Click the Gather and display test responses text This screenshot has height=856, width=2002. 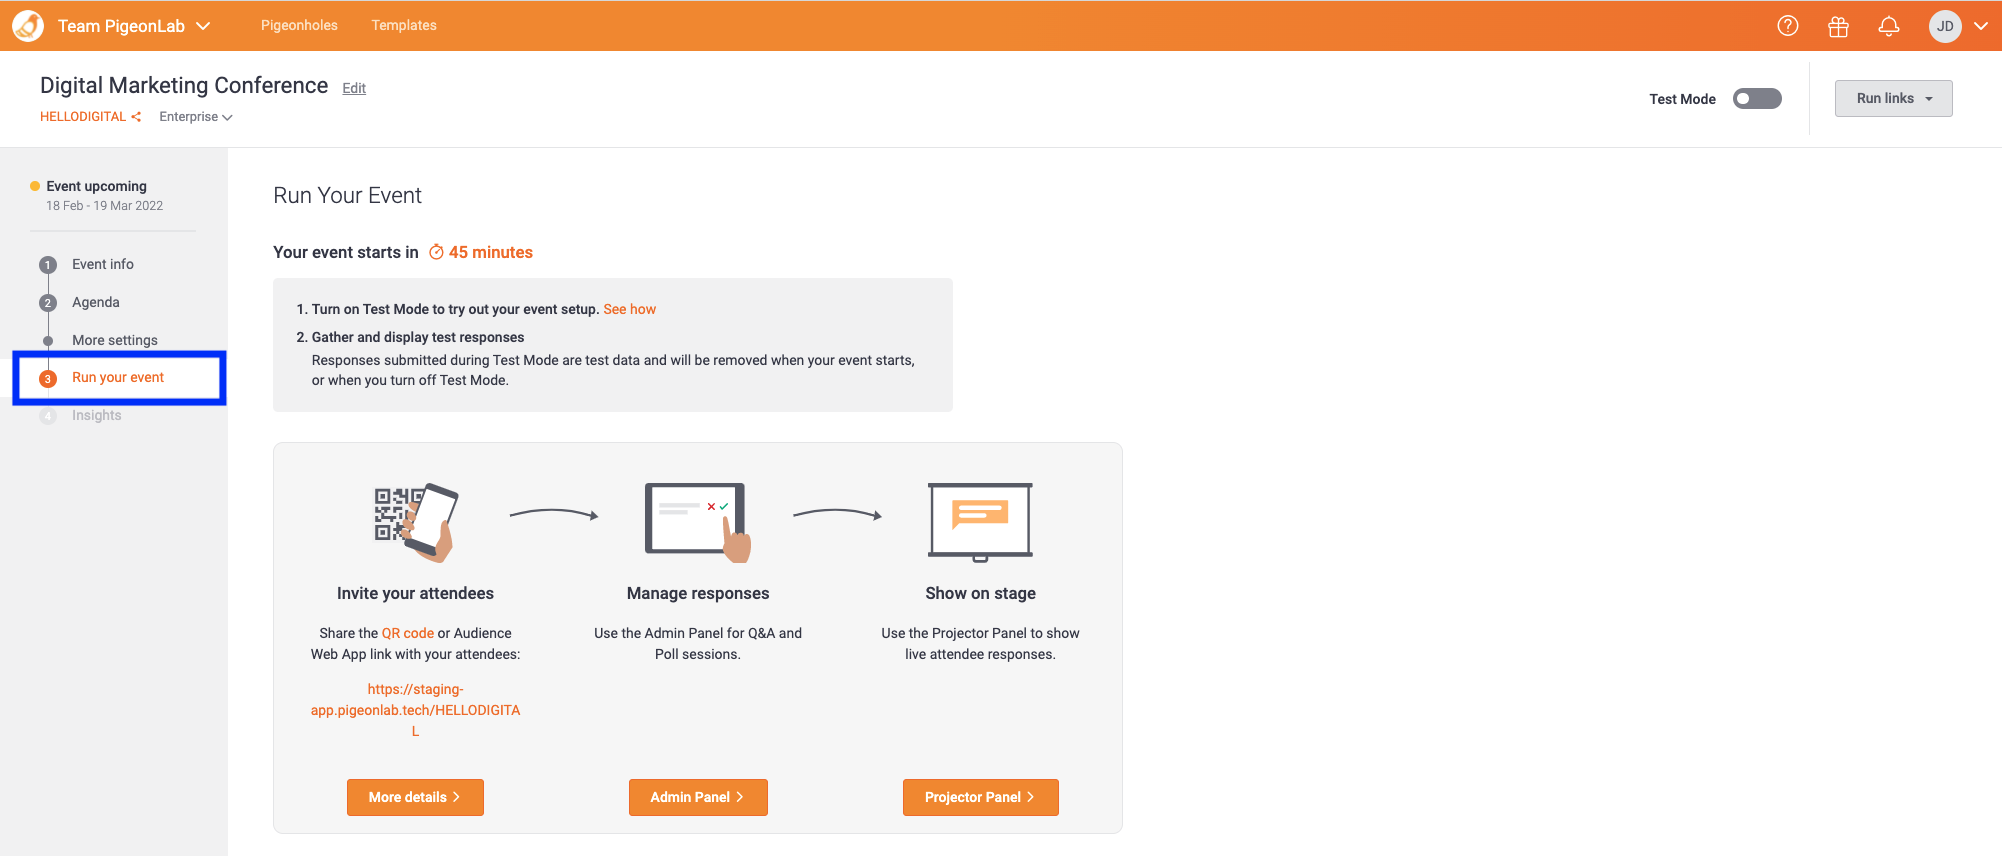pyautogui.click(x=418, y=337)
